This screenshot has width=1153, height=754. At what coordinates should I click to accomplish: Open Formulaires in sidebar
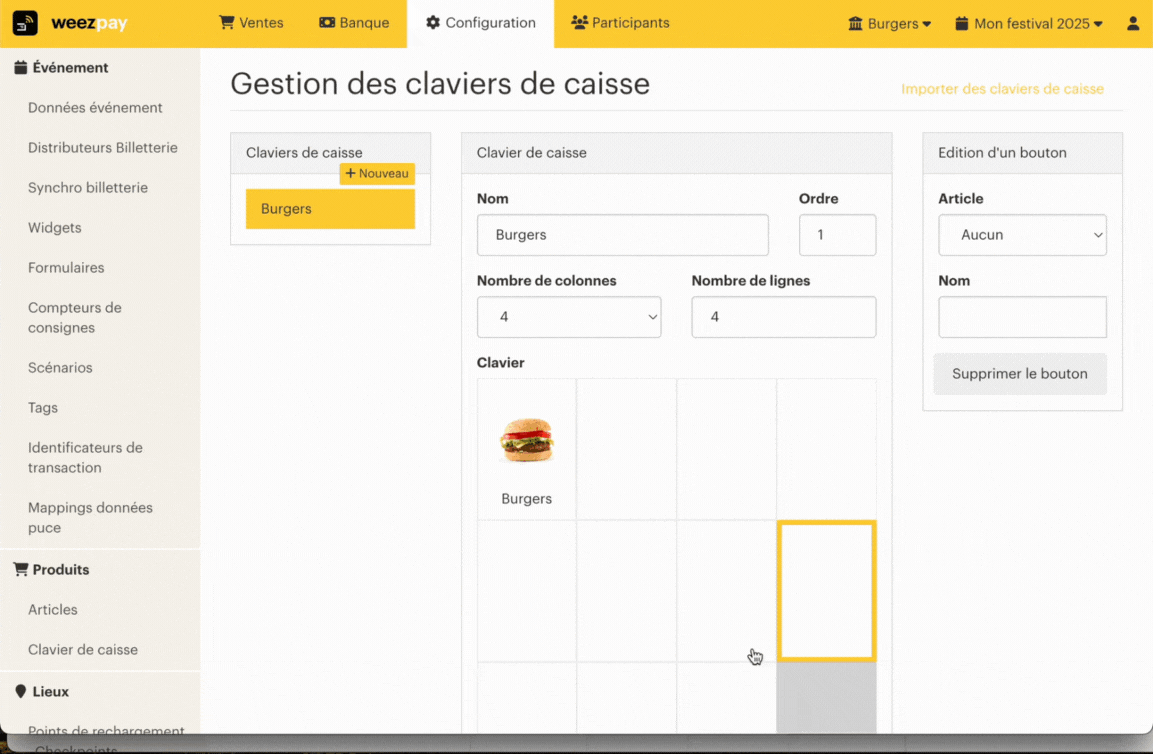click(x=66, y=268)
